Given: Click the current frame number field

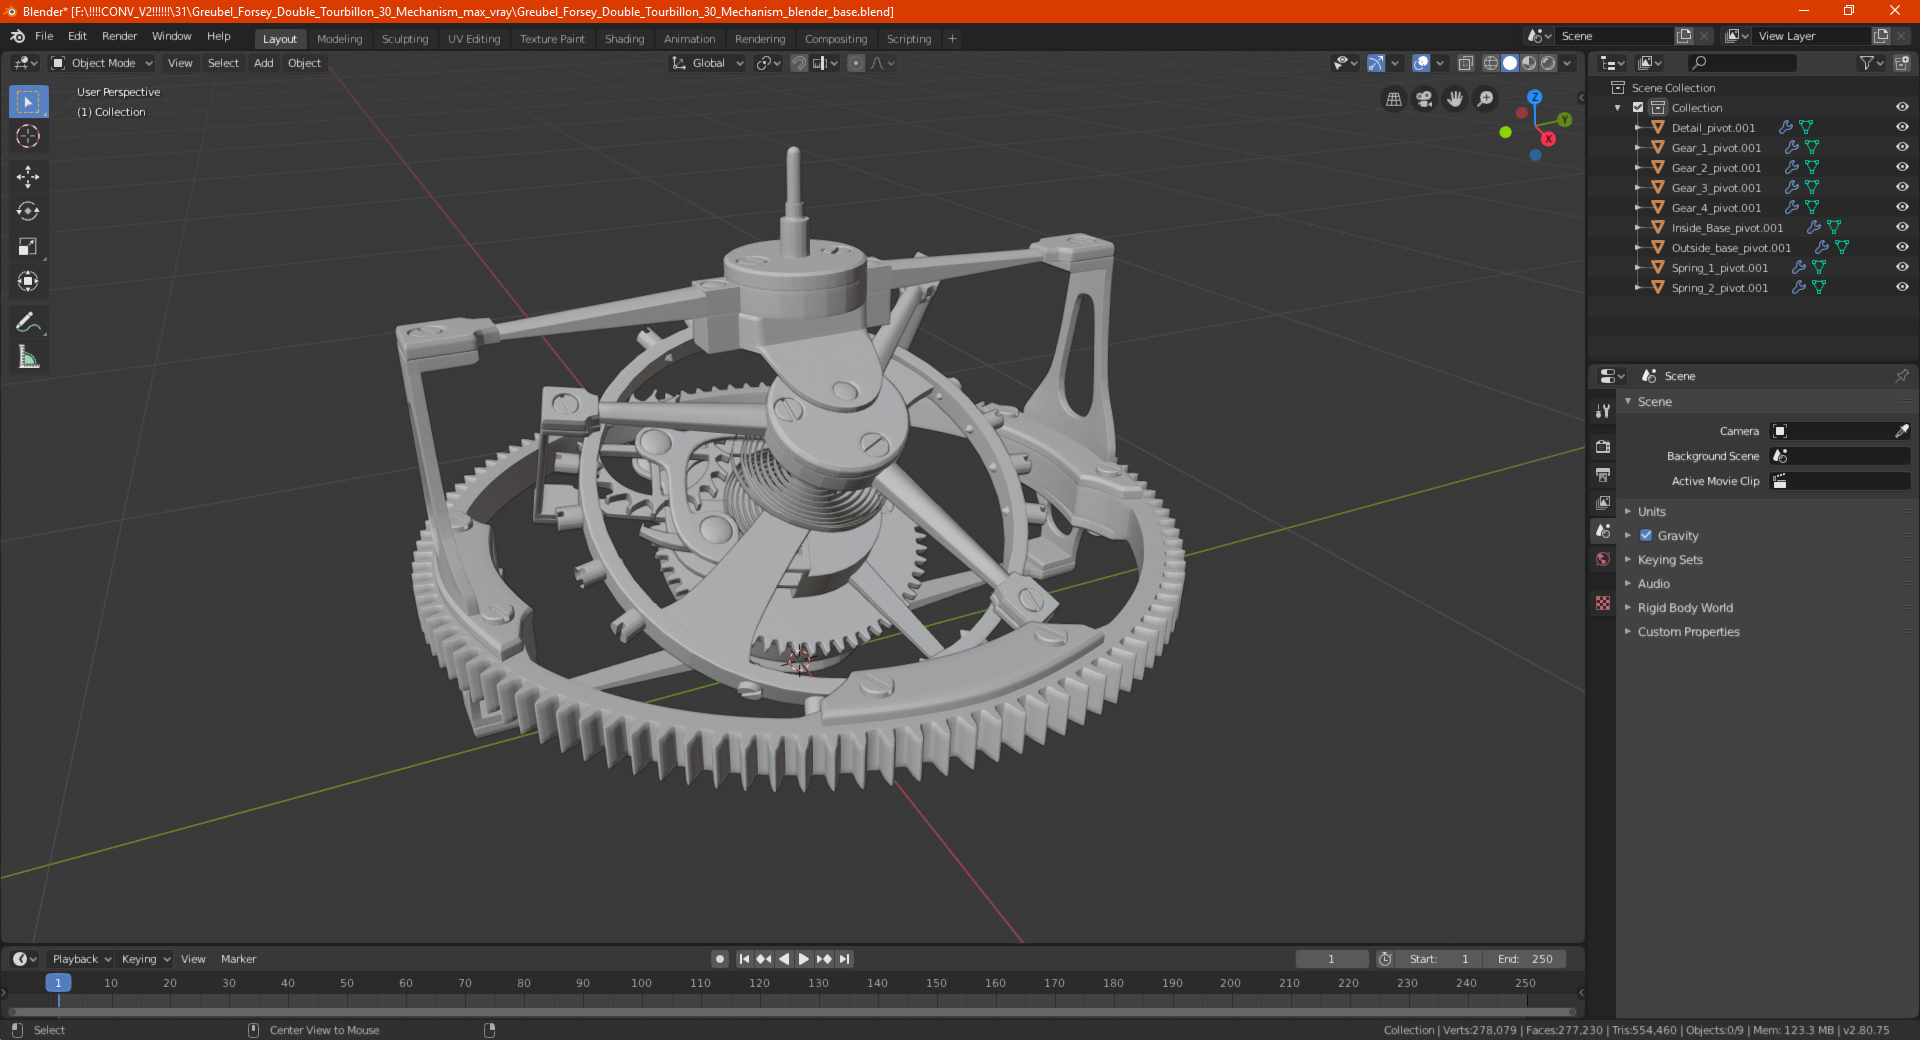Looking at the screenshot, I should tap(1331, 959).
